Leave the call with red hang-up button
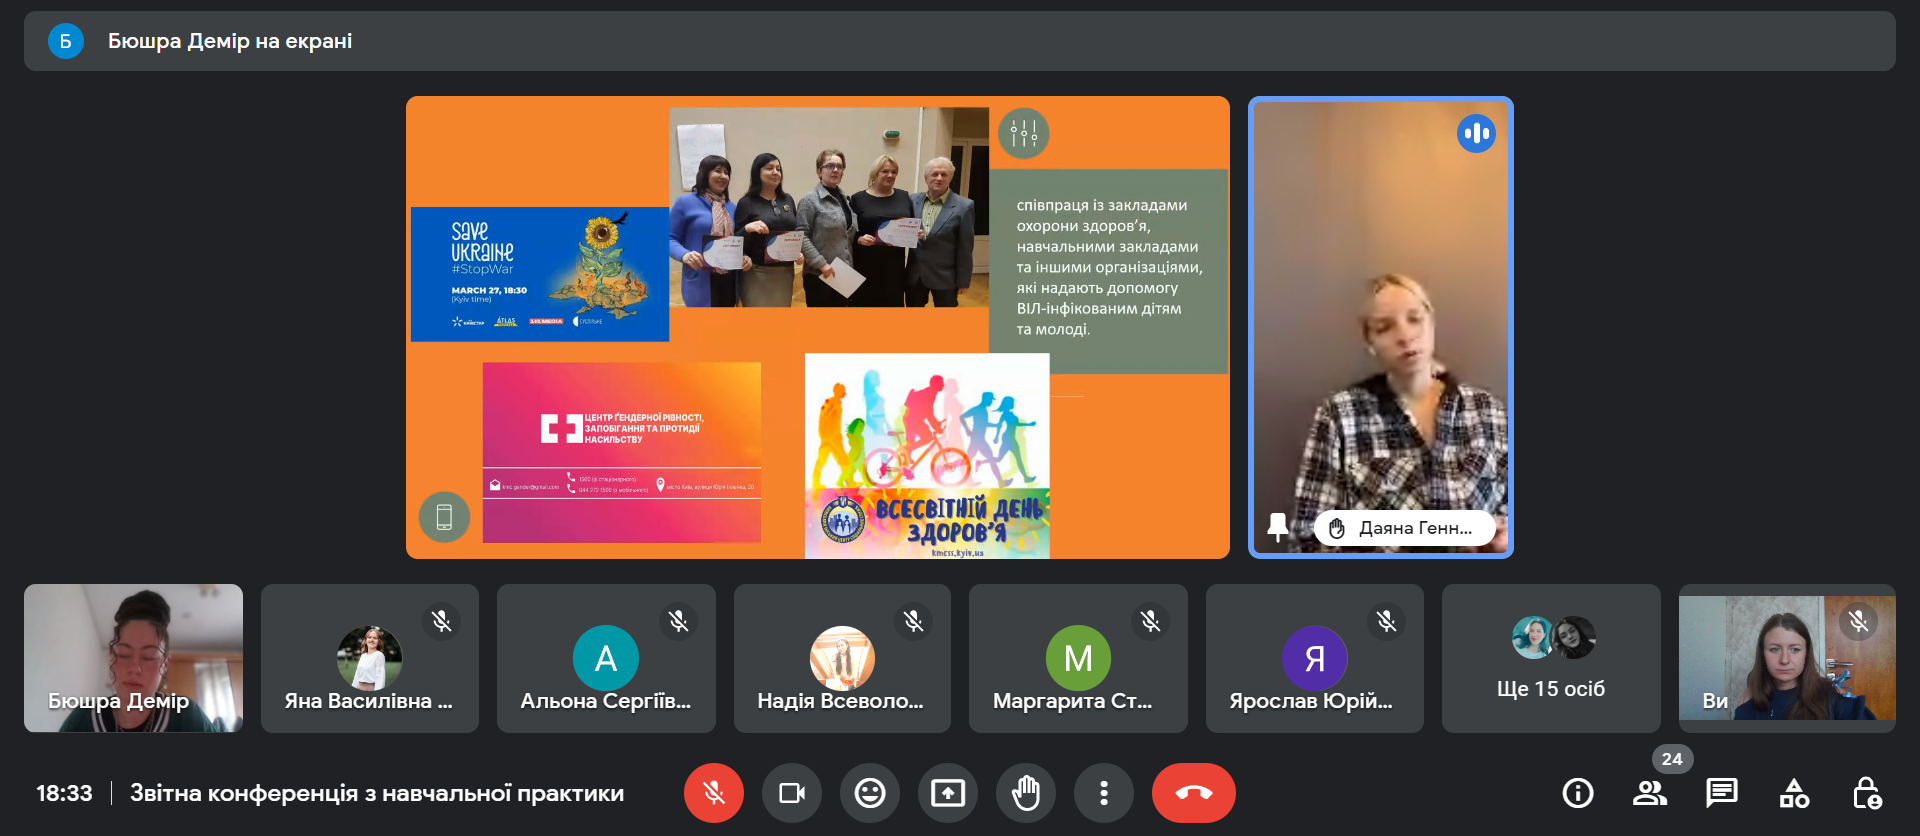 coord(1193,793)
